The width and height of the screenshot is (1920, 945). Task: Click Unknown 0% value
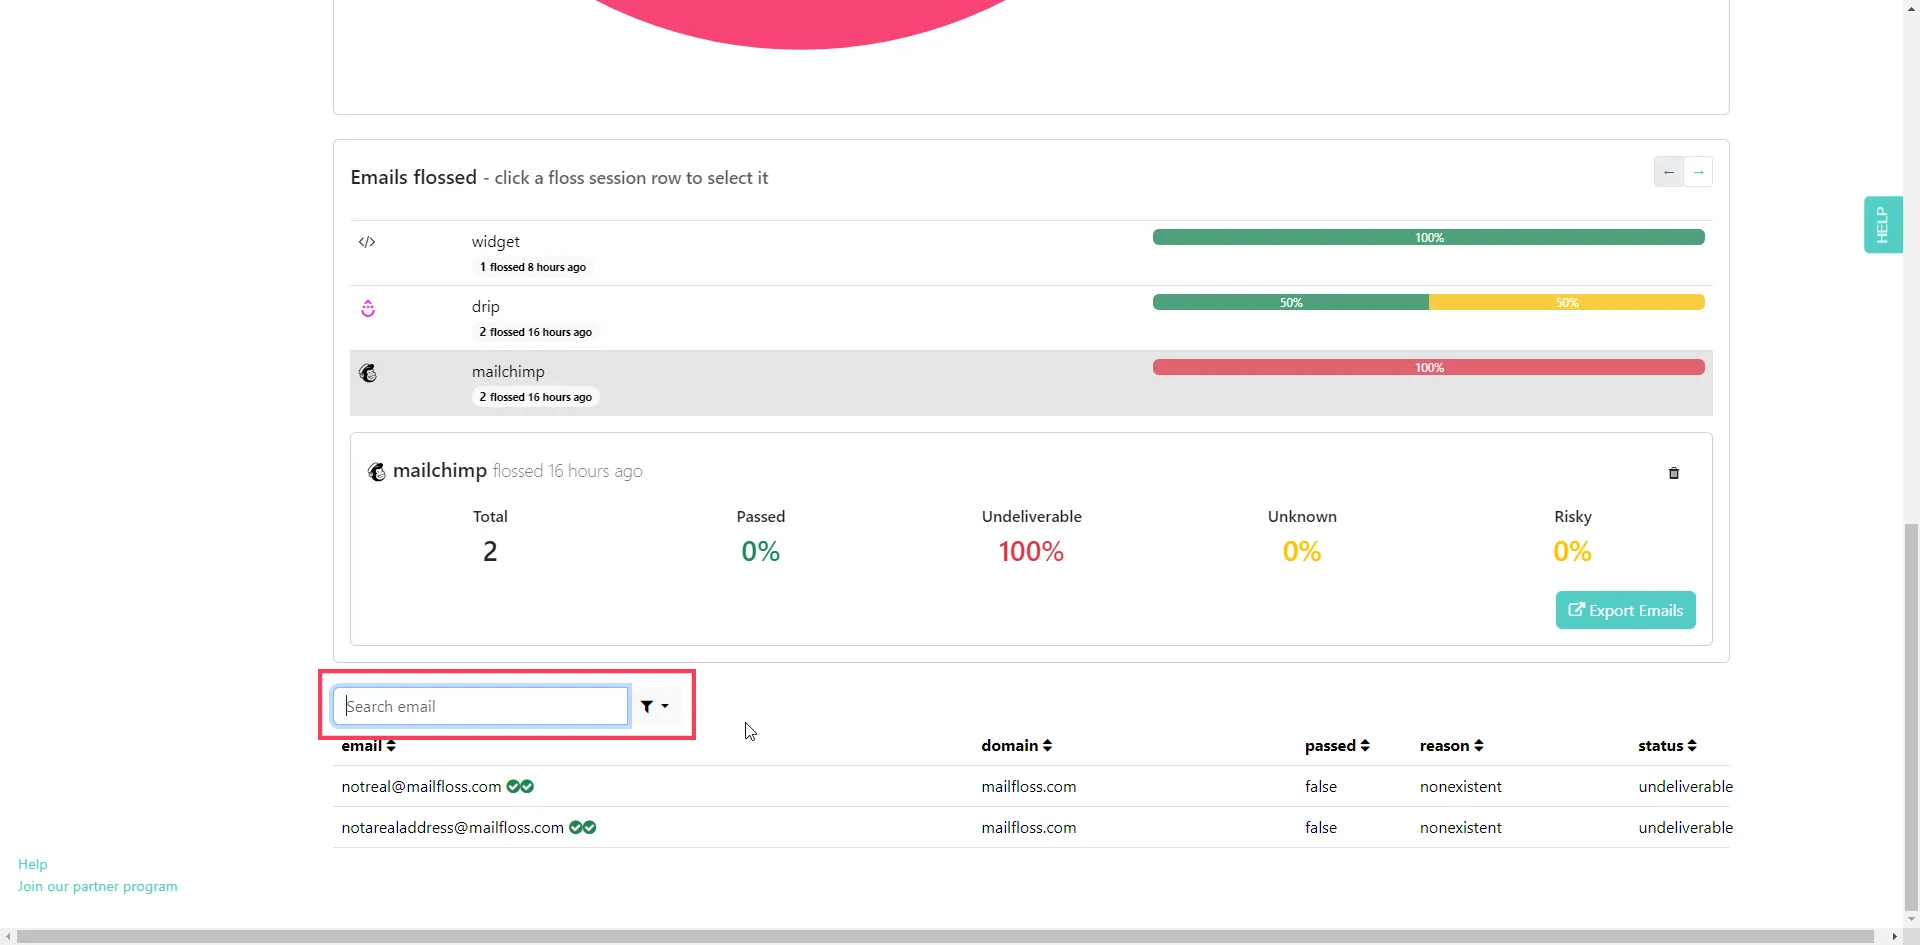click(1302, 552)
